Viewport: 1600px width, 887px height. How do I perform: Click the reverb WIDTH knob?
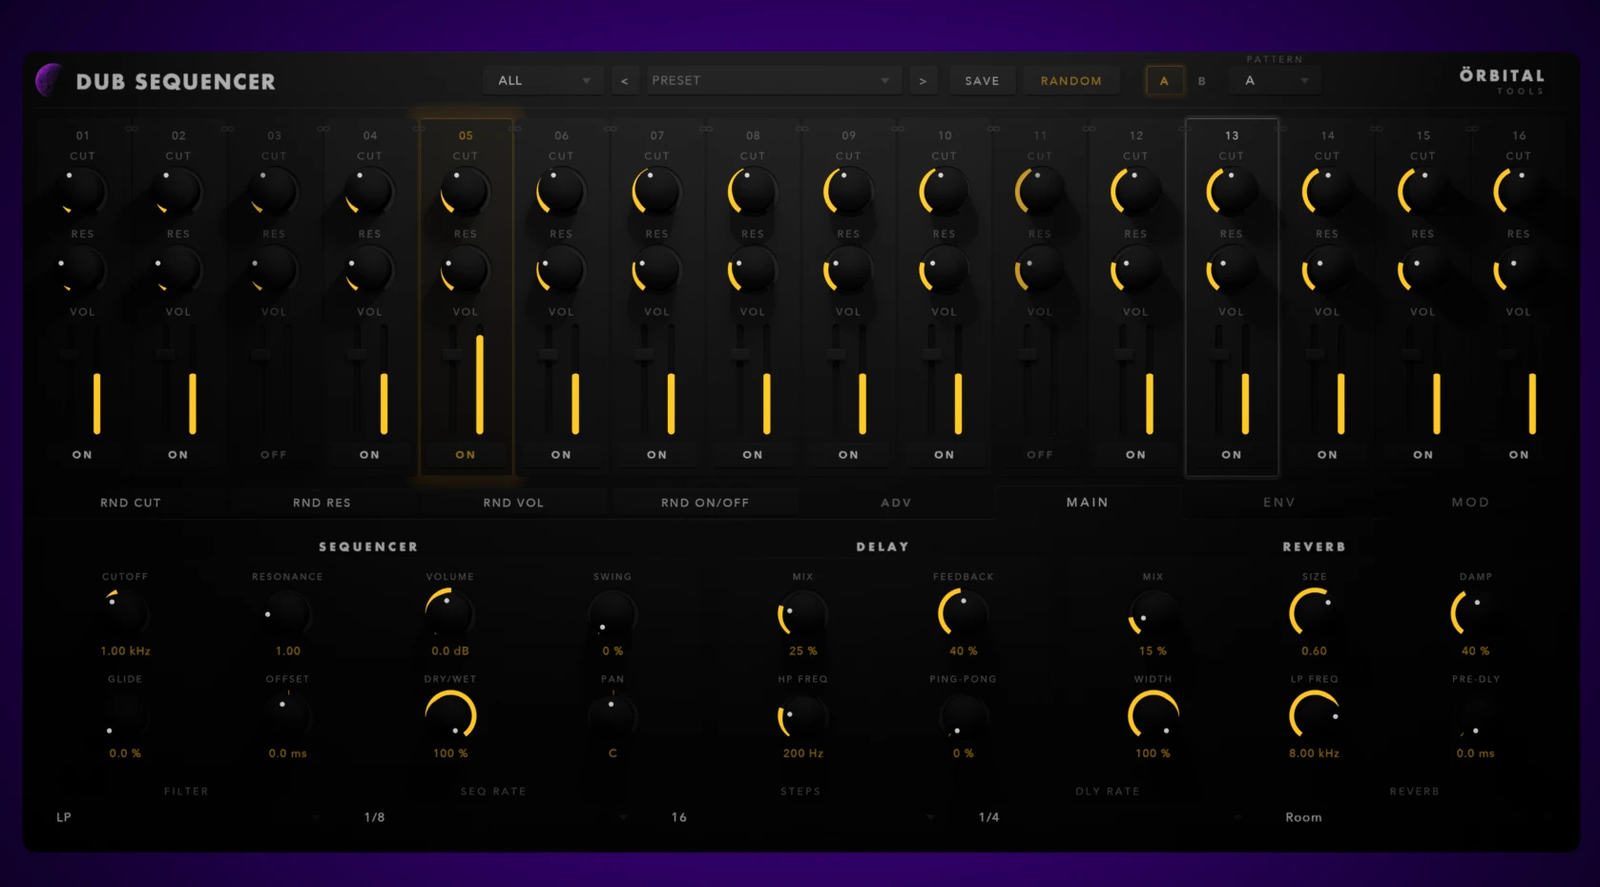coord(1153,716)
